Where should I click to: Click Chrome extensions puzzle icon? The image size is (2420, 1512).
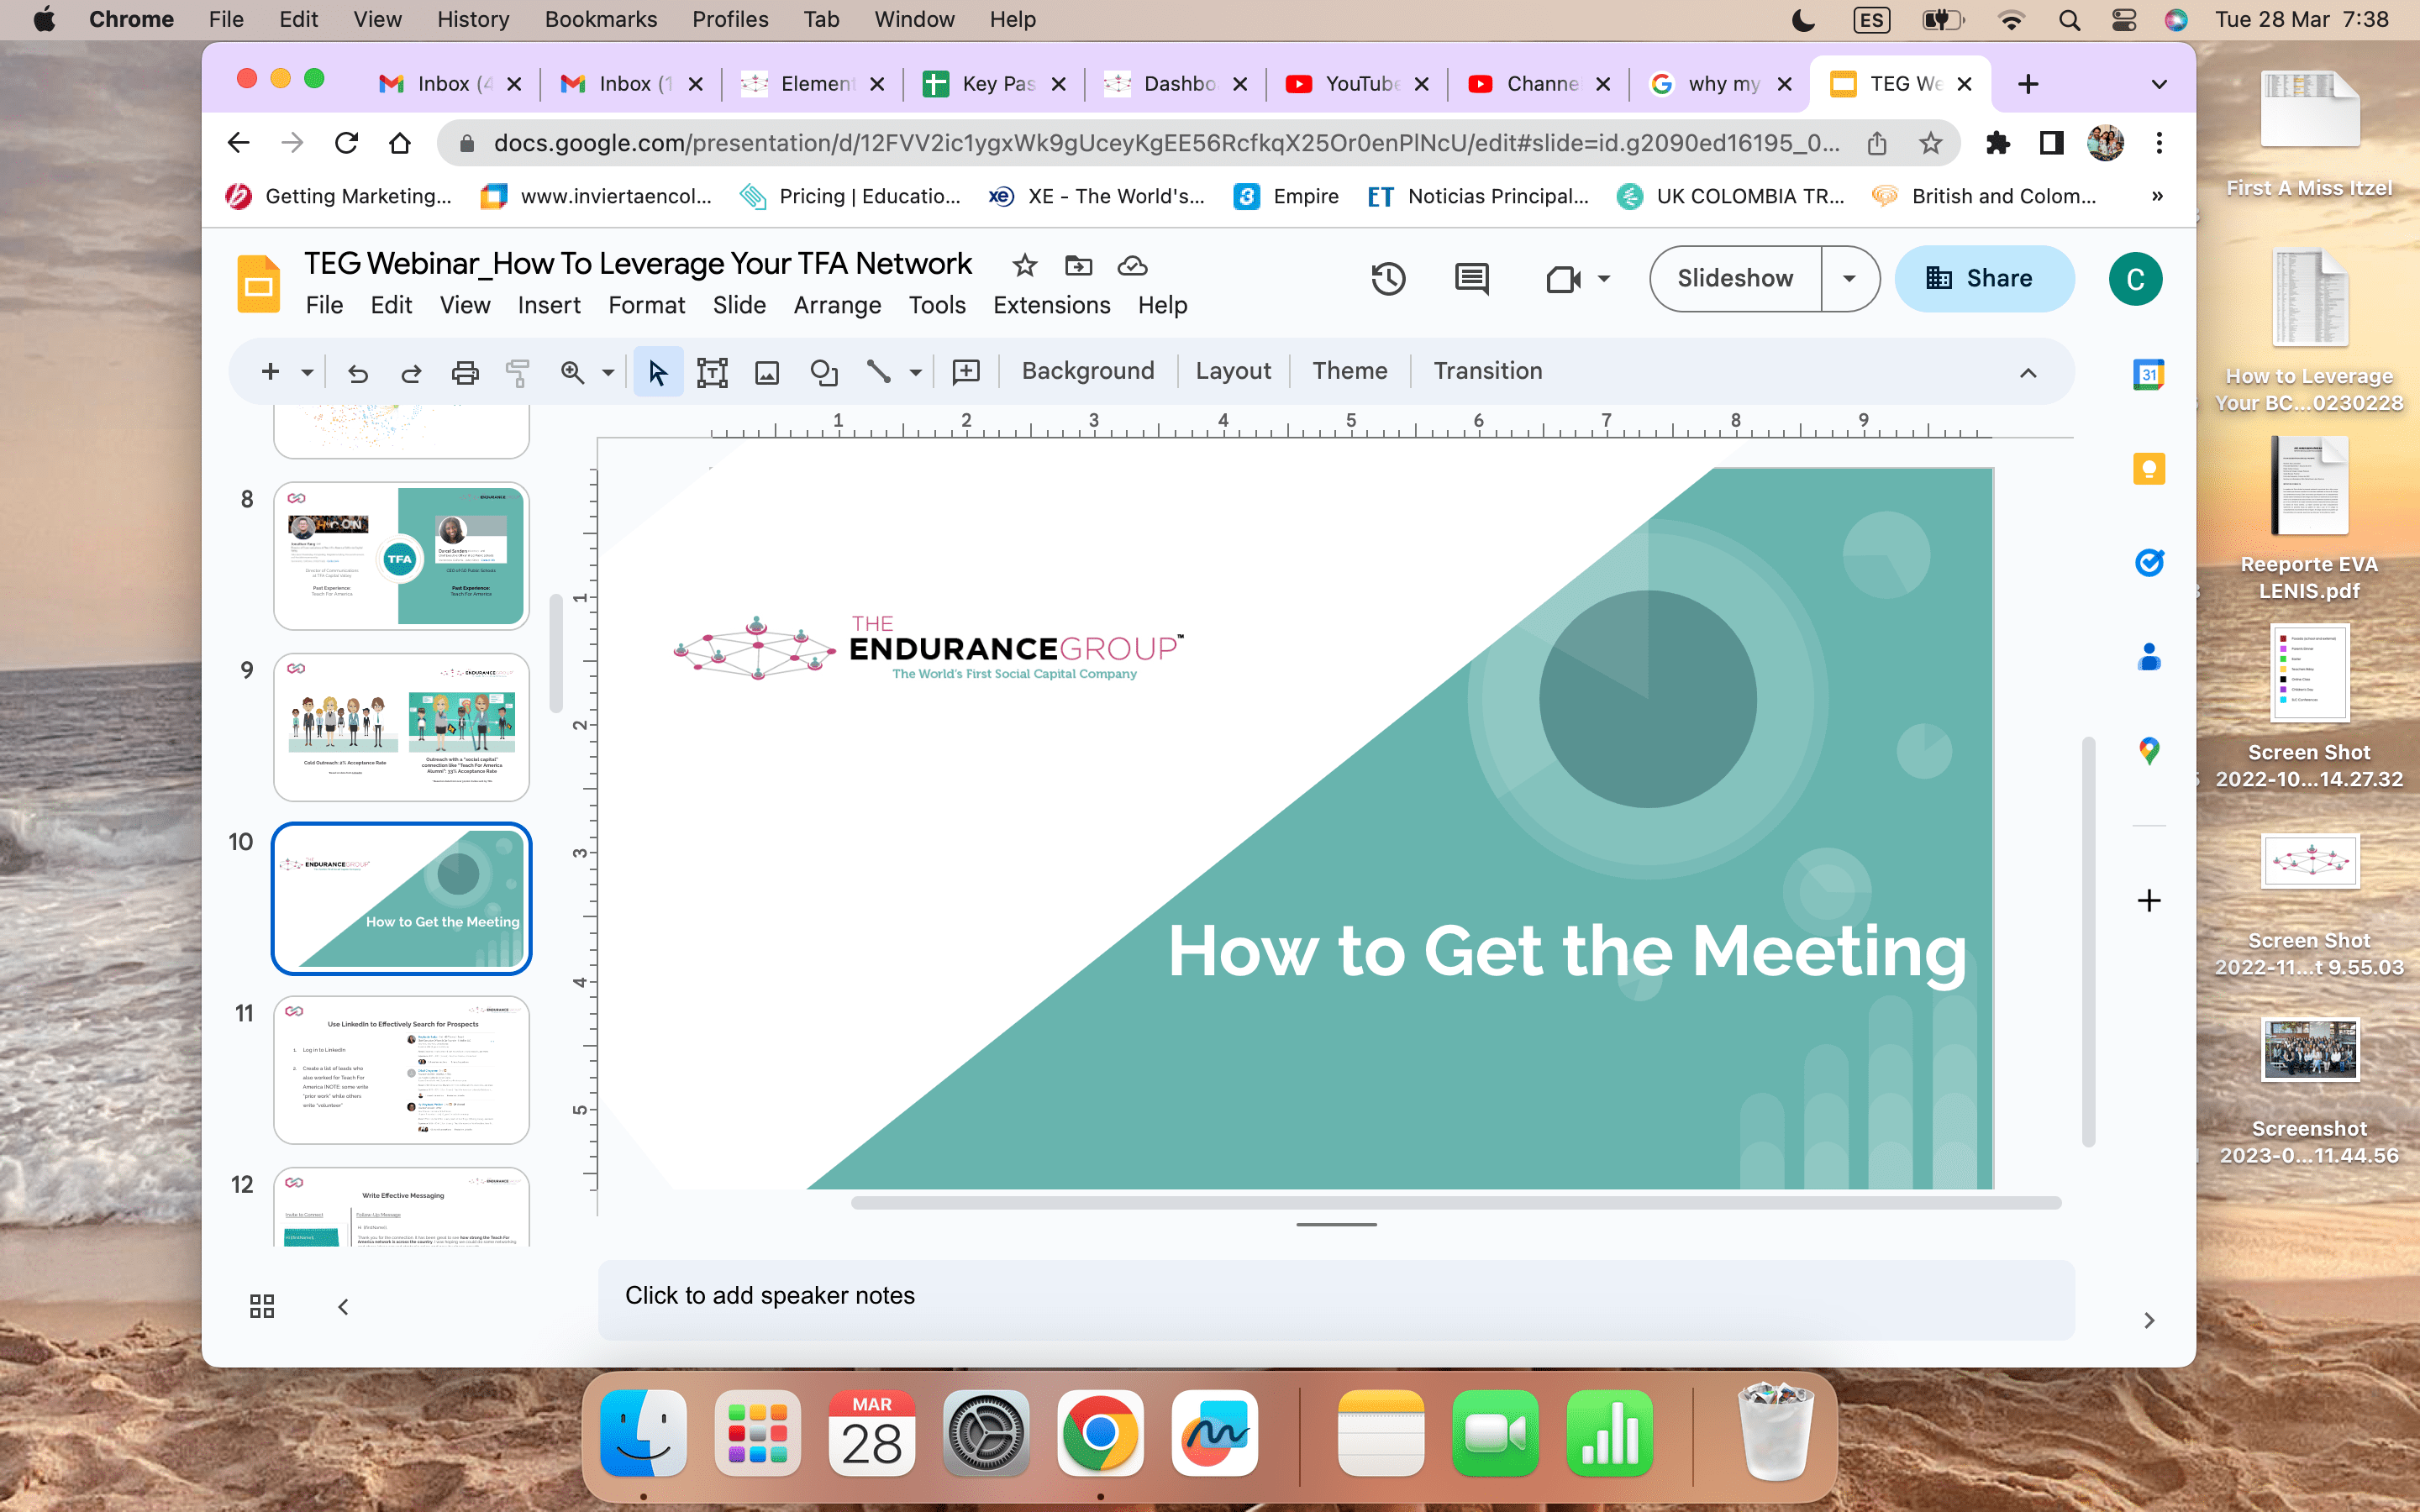[1997, 143]
